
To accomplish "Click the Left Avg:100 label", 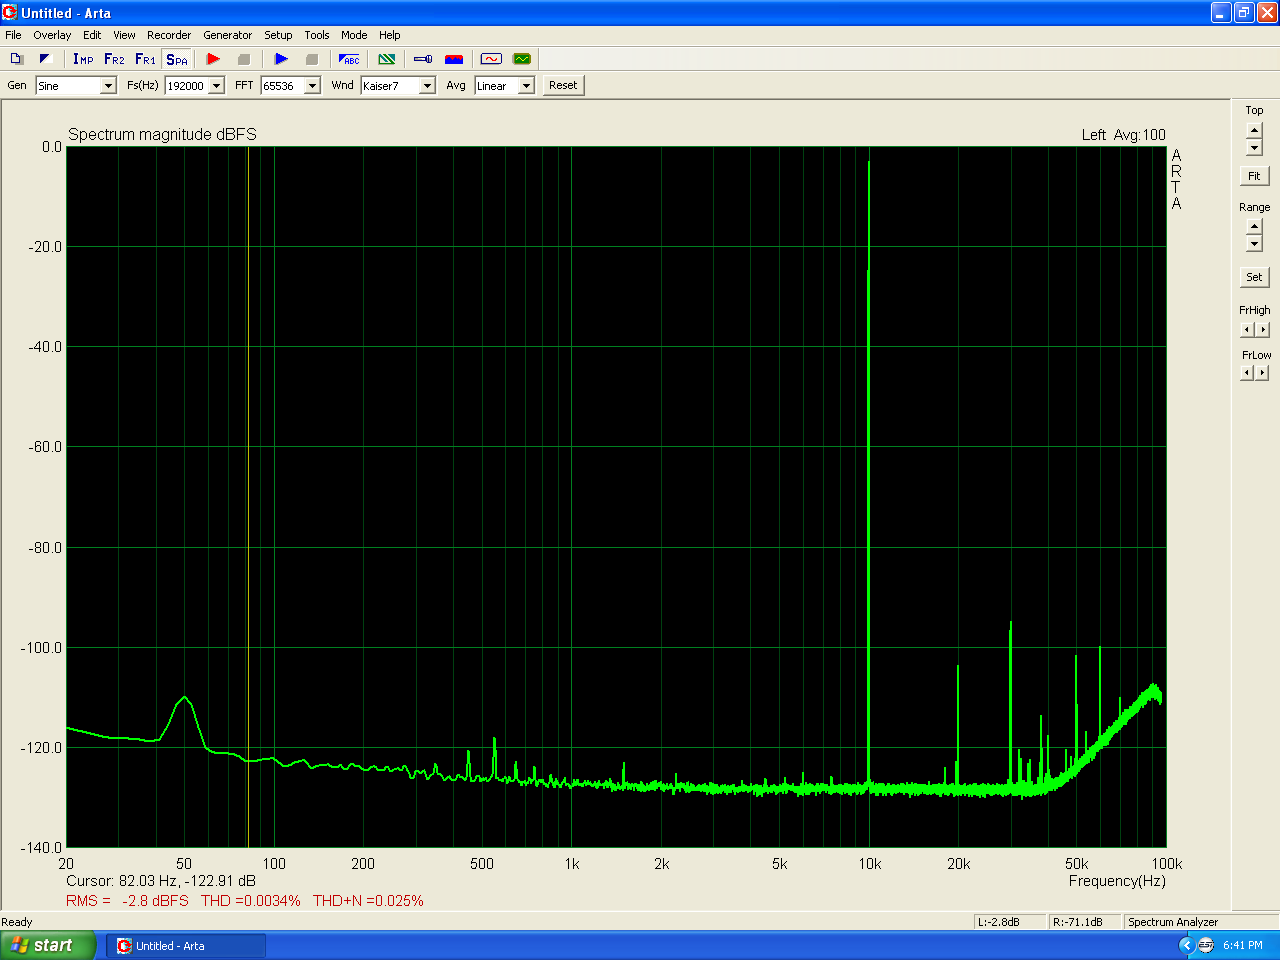I will point(1123,135).
